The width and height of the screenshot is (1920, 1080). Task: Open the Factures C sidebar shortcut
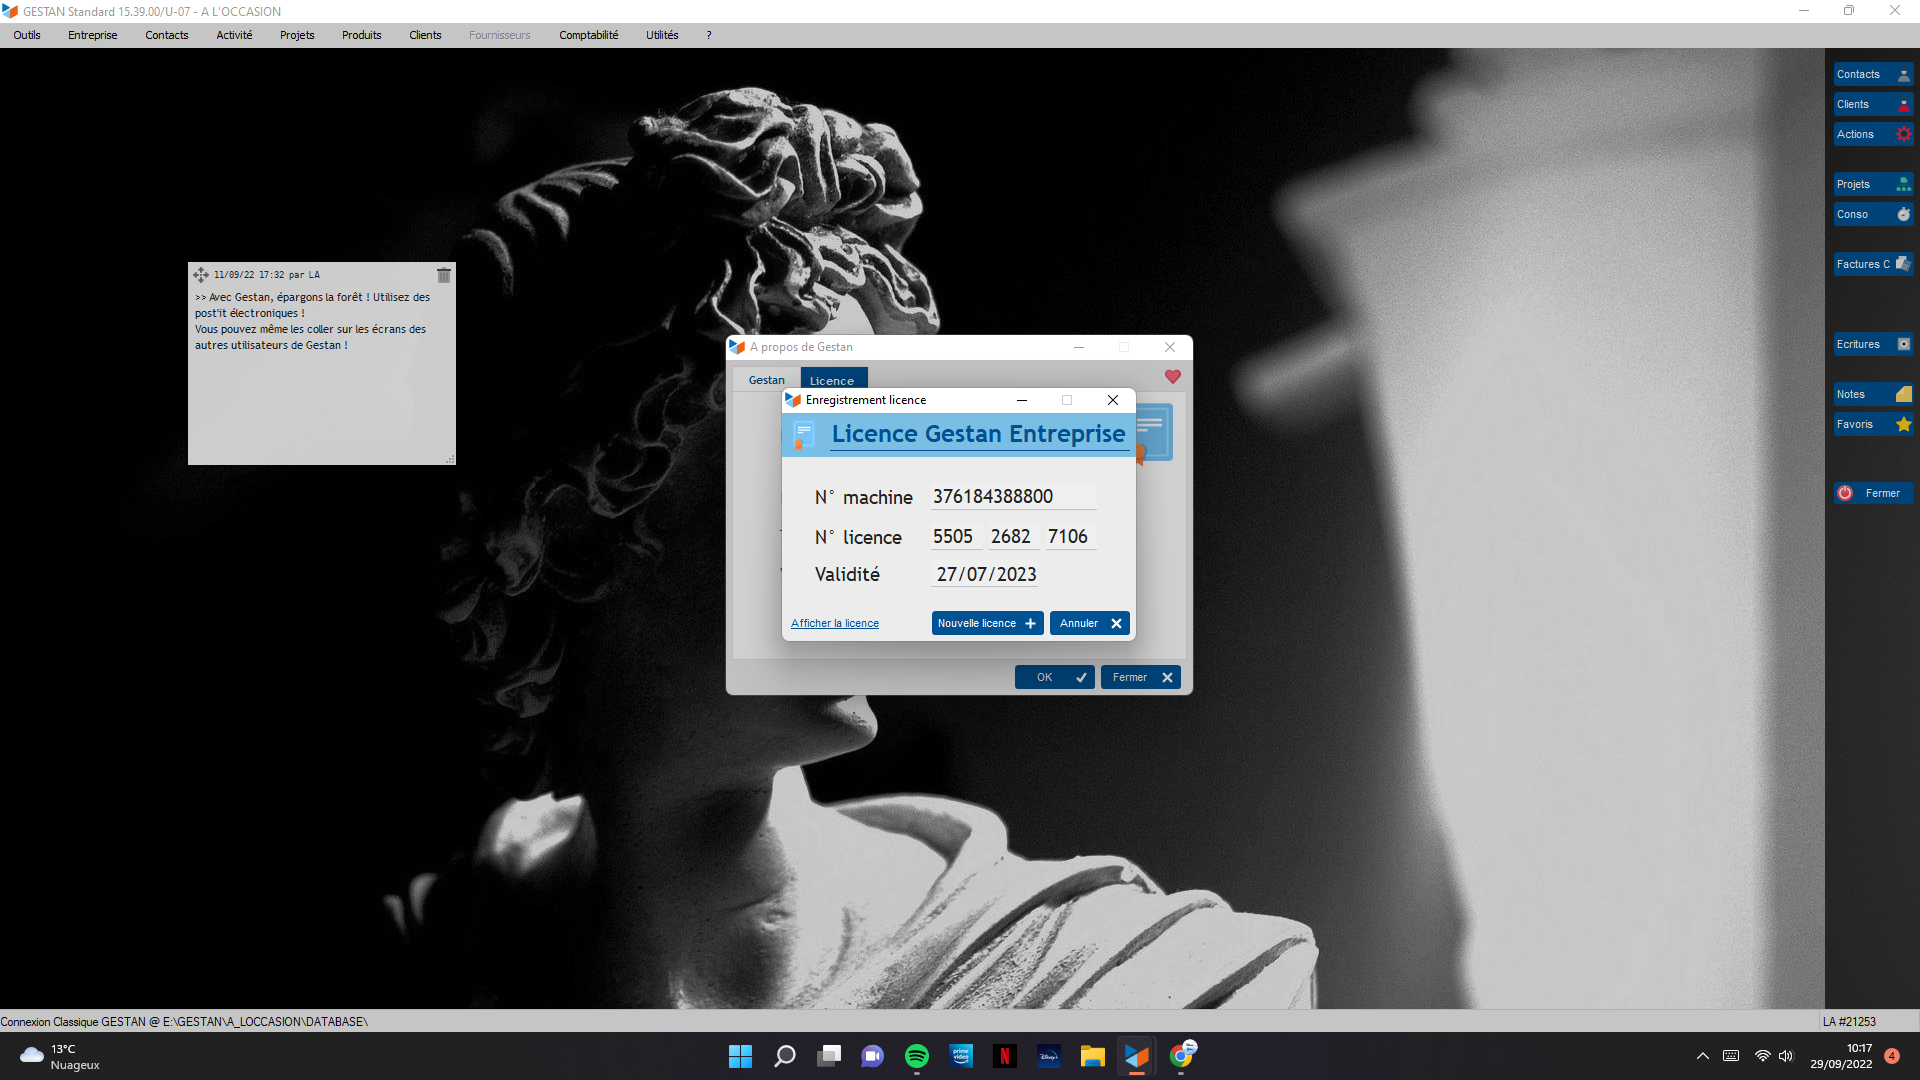point(1873,264)
